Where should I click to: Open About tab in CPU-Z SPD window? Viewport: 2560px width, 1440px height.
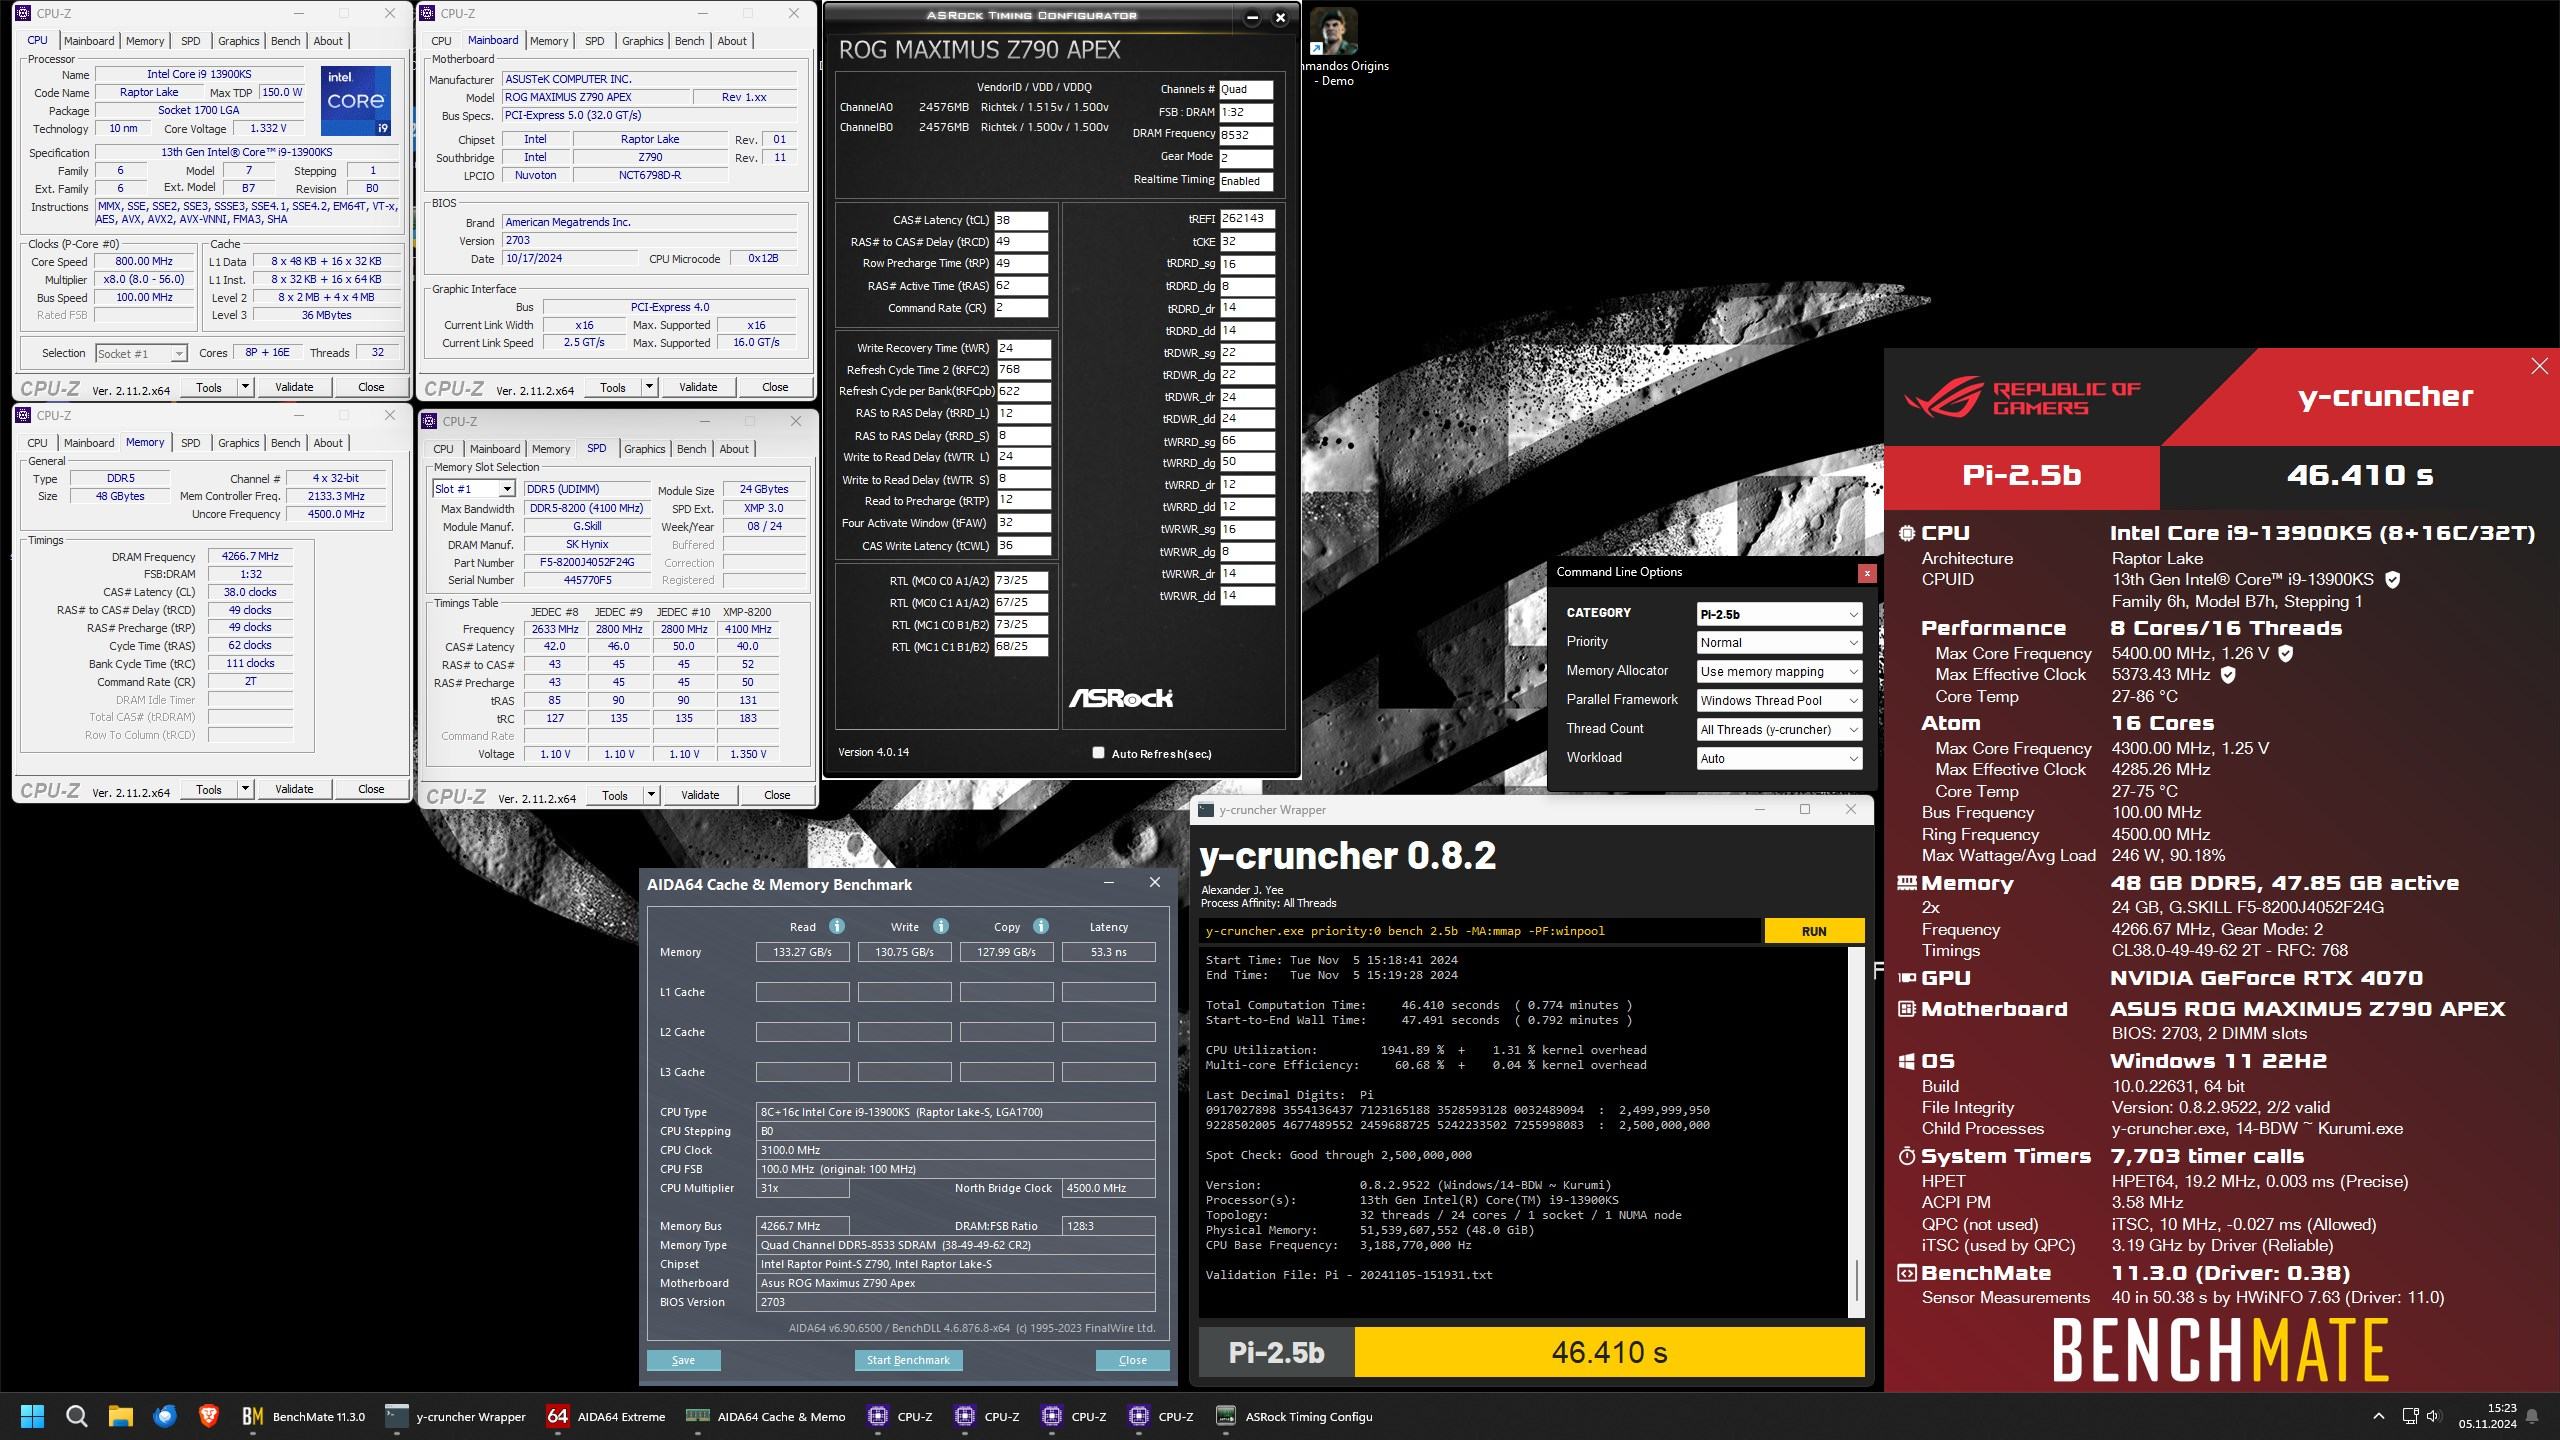click(x=733, y=449)
